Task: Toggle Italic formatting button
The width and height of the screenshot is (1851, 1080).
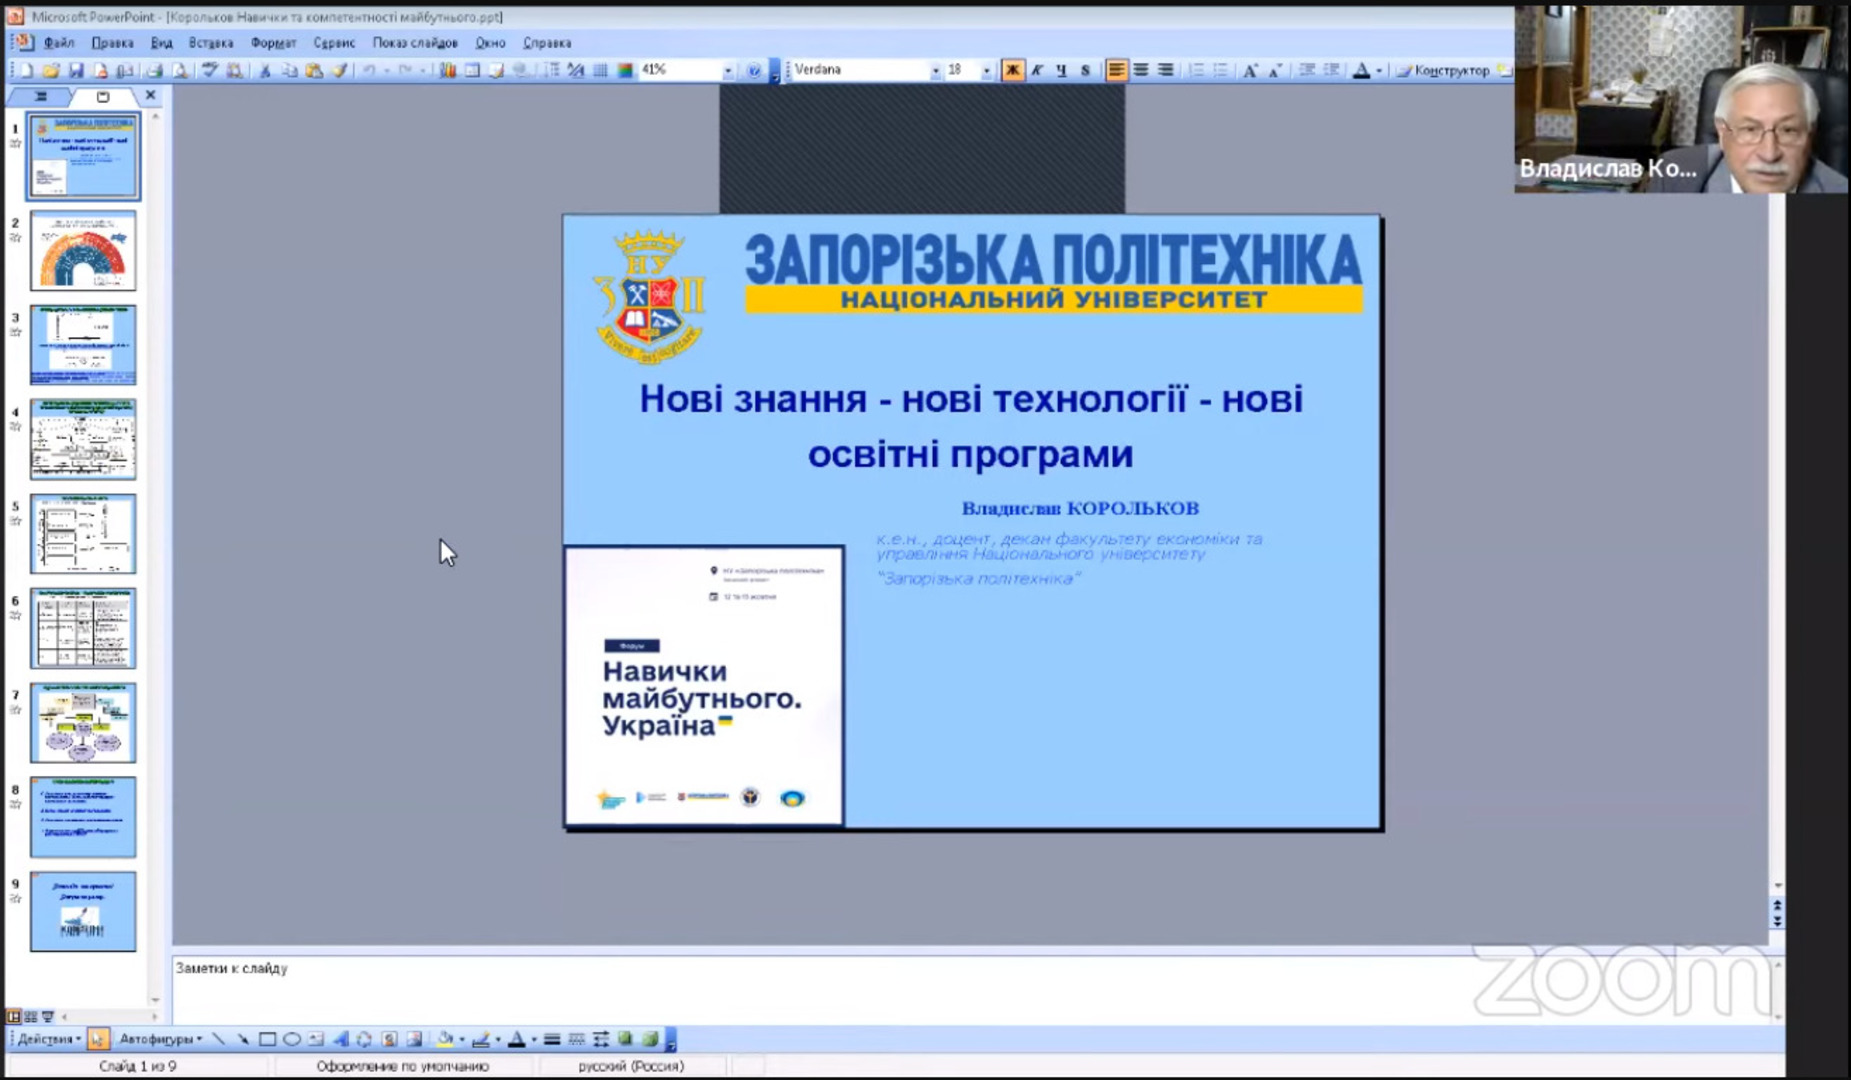Action: [x=1037, y=70]
